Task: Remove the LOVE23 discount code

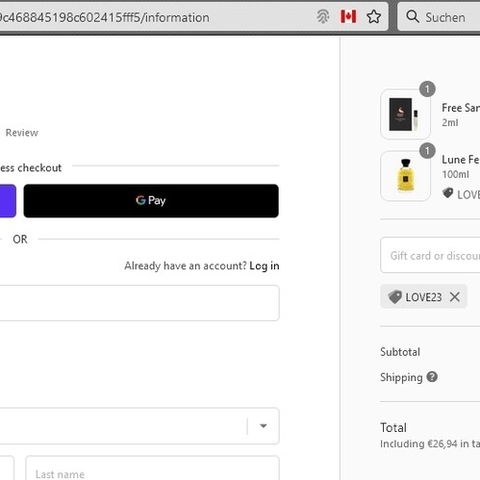Action: (x=455, y=297)
